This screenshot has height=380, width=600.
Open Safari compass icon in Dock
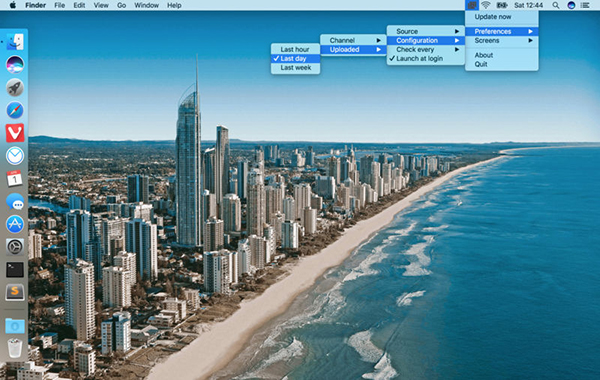click(x=15, y=110)
